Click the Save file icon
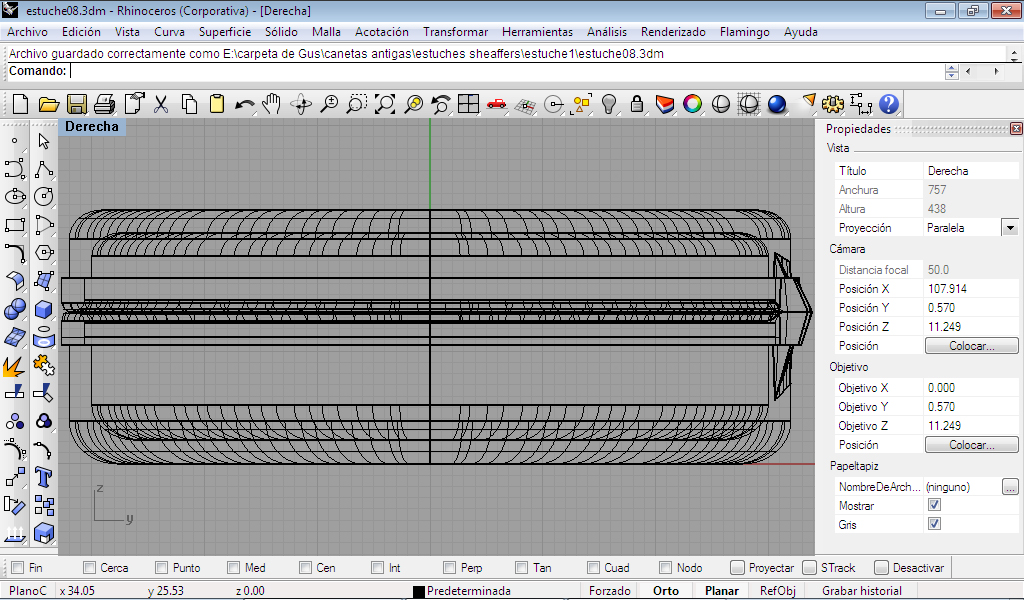This screenshot has height=600, width=1024. click(76, 104)
